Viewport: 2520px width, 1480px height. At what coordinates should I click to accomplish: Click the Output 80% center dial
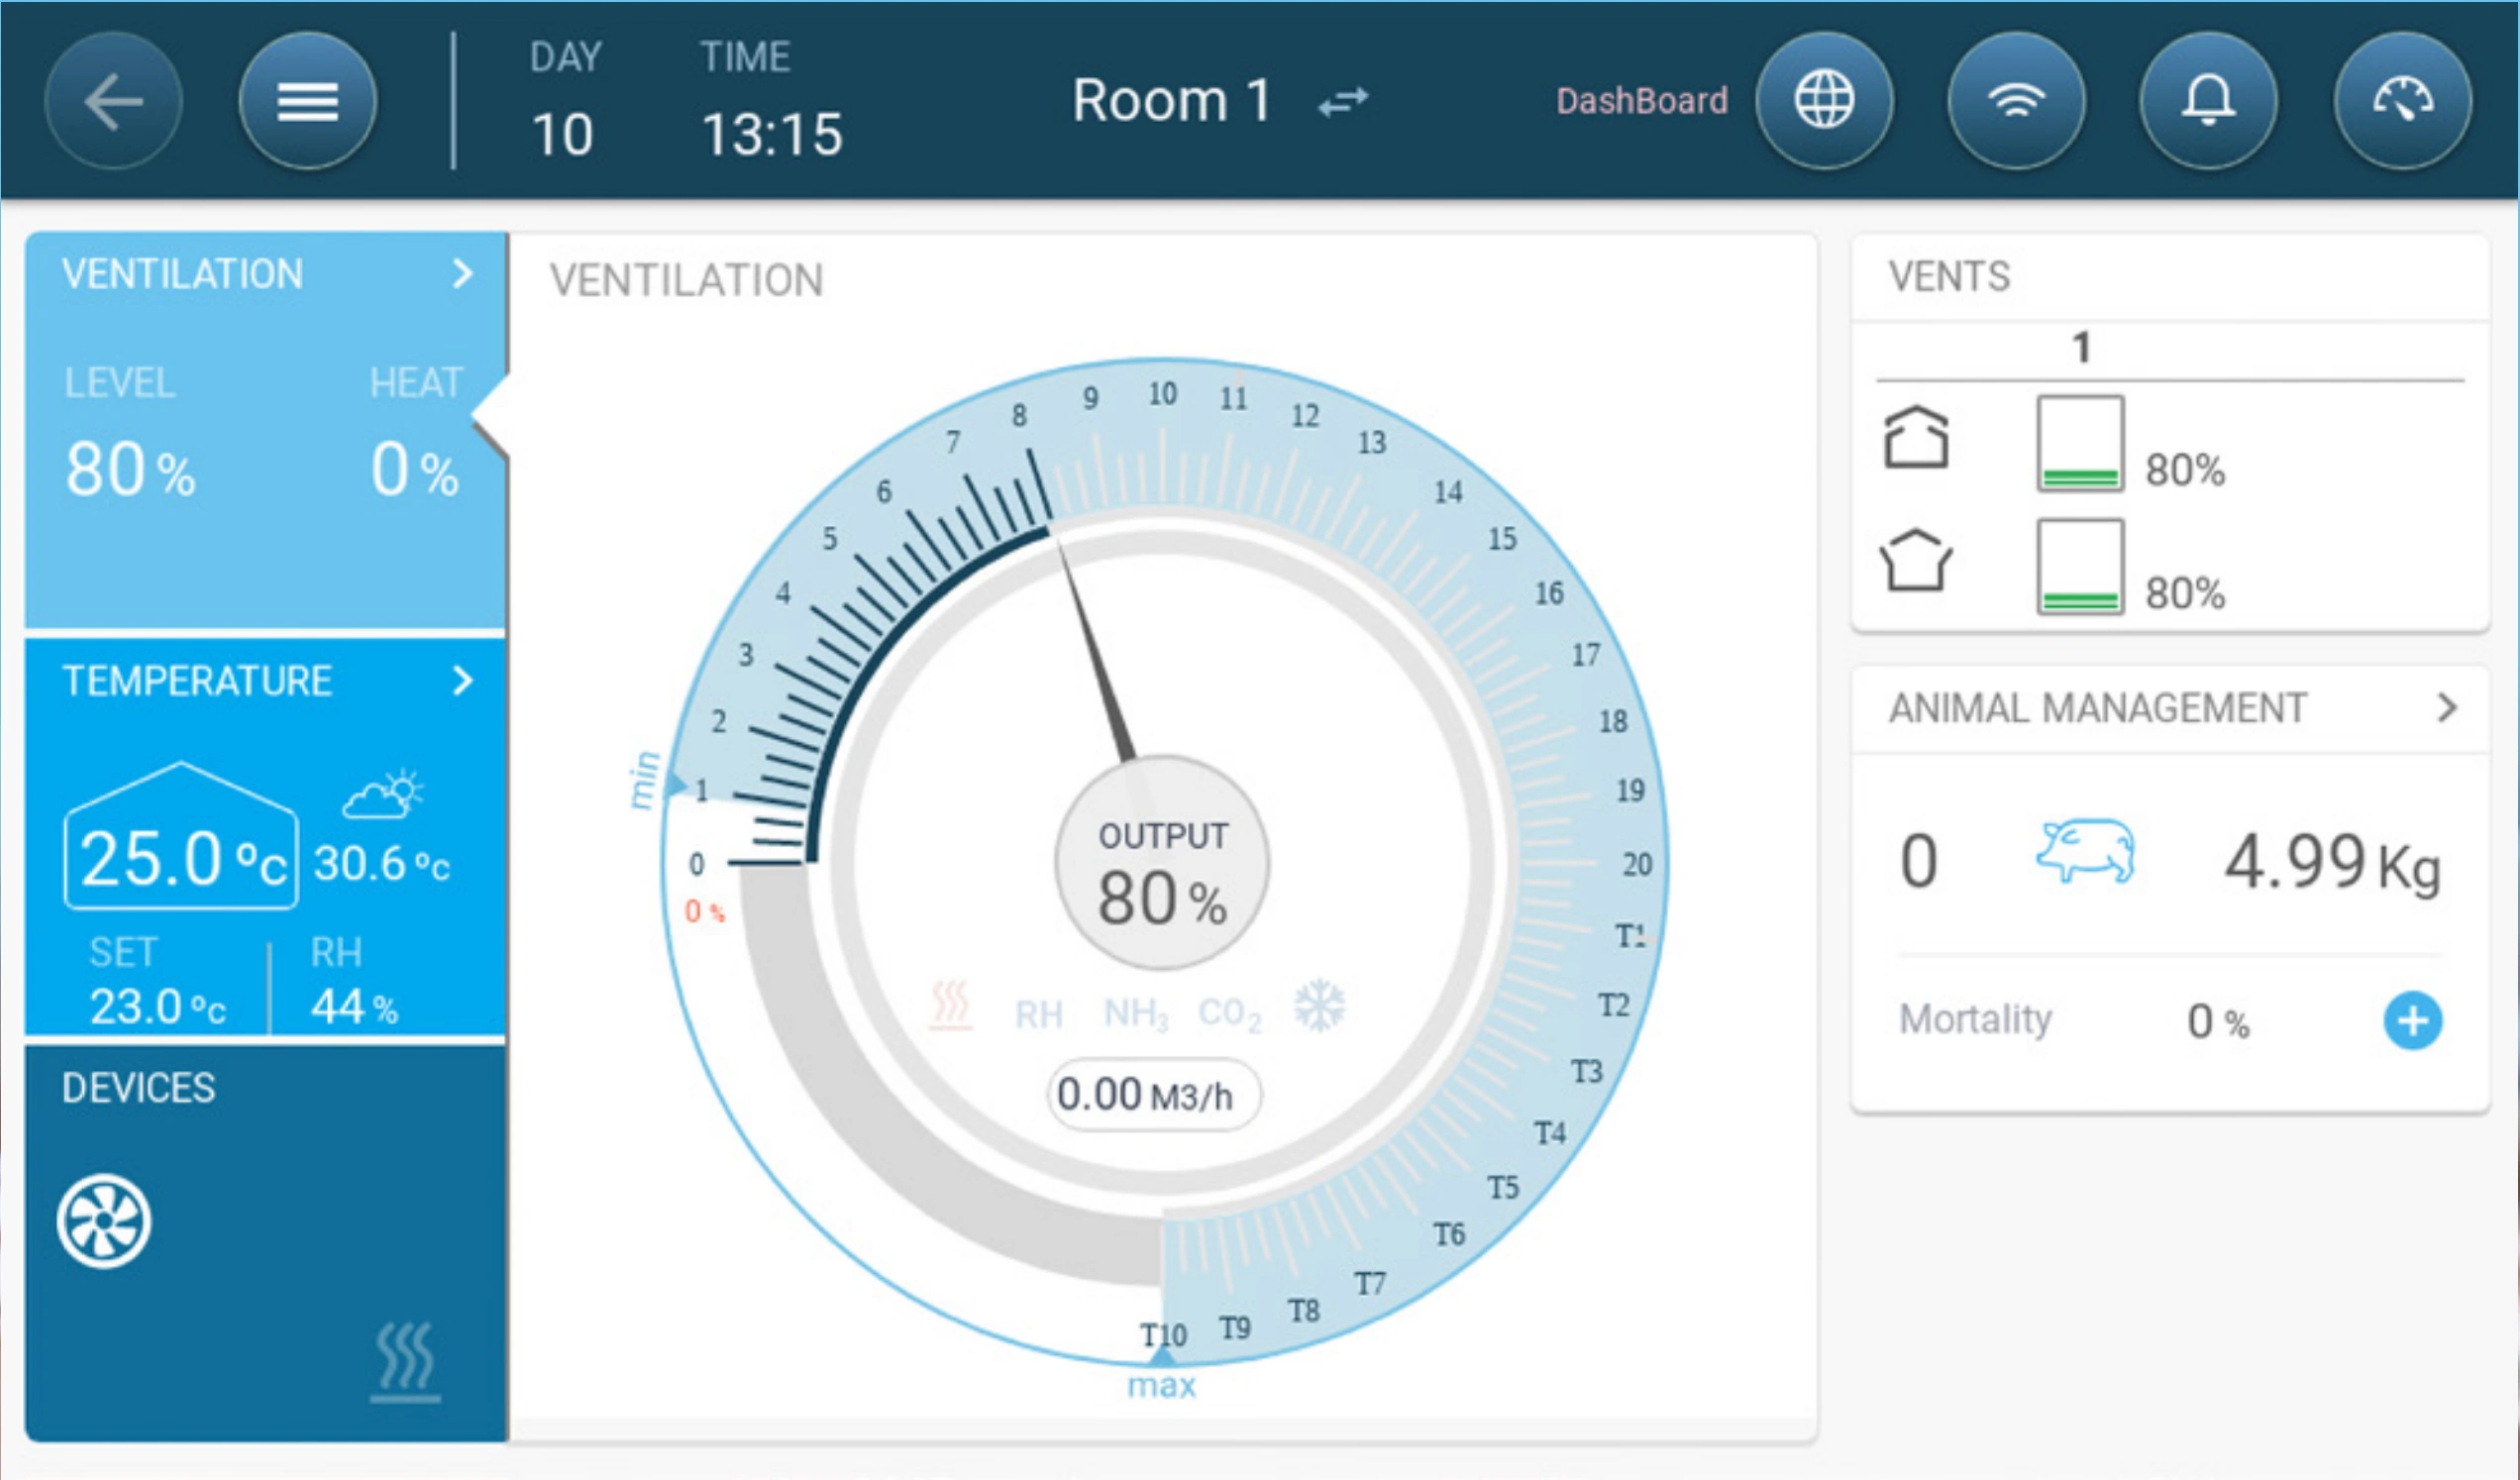1162,864
